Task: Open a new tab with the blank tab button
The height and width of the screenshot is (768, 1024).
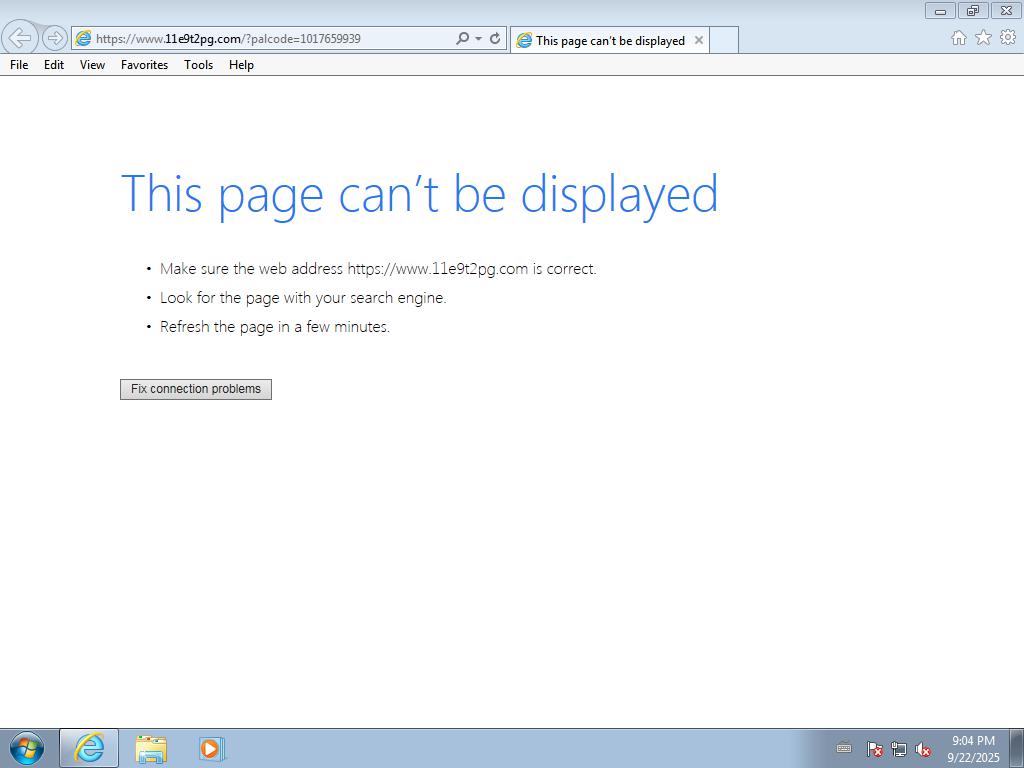Action: tap(724, 40)
